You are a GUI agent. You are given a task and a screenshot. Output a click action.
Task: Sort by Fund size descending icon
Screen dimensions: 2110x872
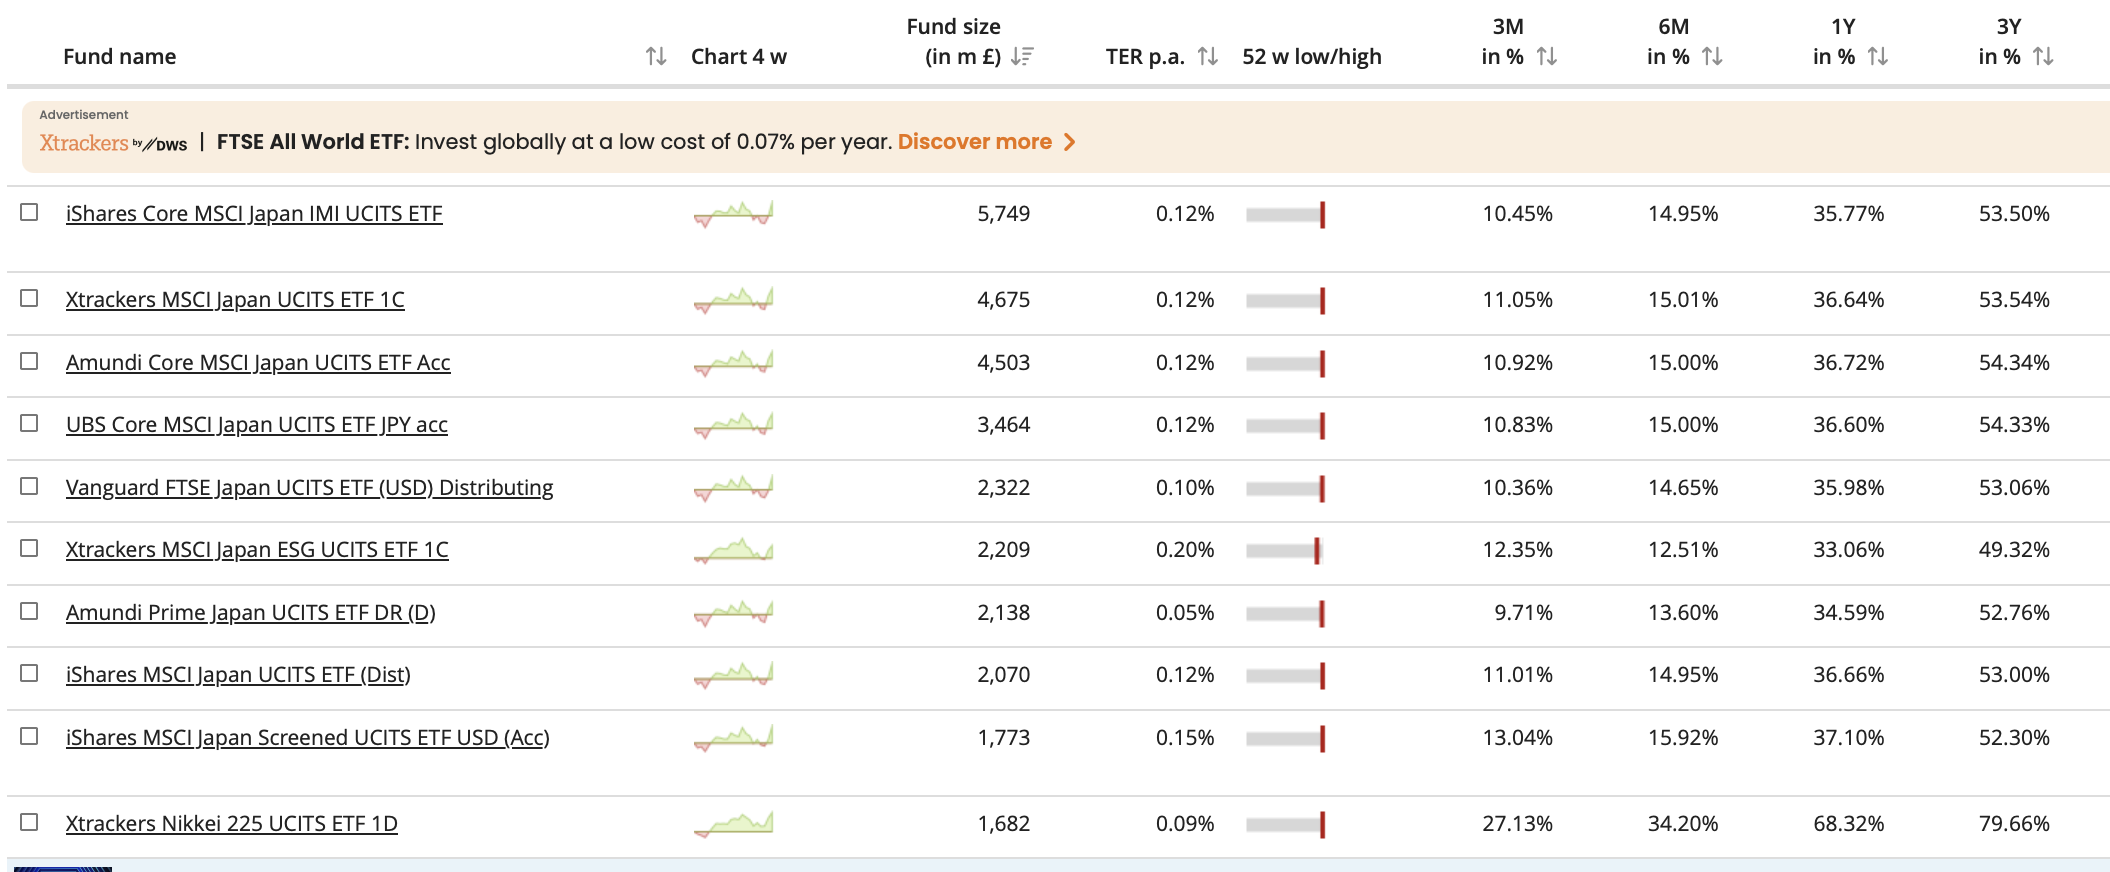1022,57
